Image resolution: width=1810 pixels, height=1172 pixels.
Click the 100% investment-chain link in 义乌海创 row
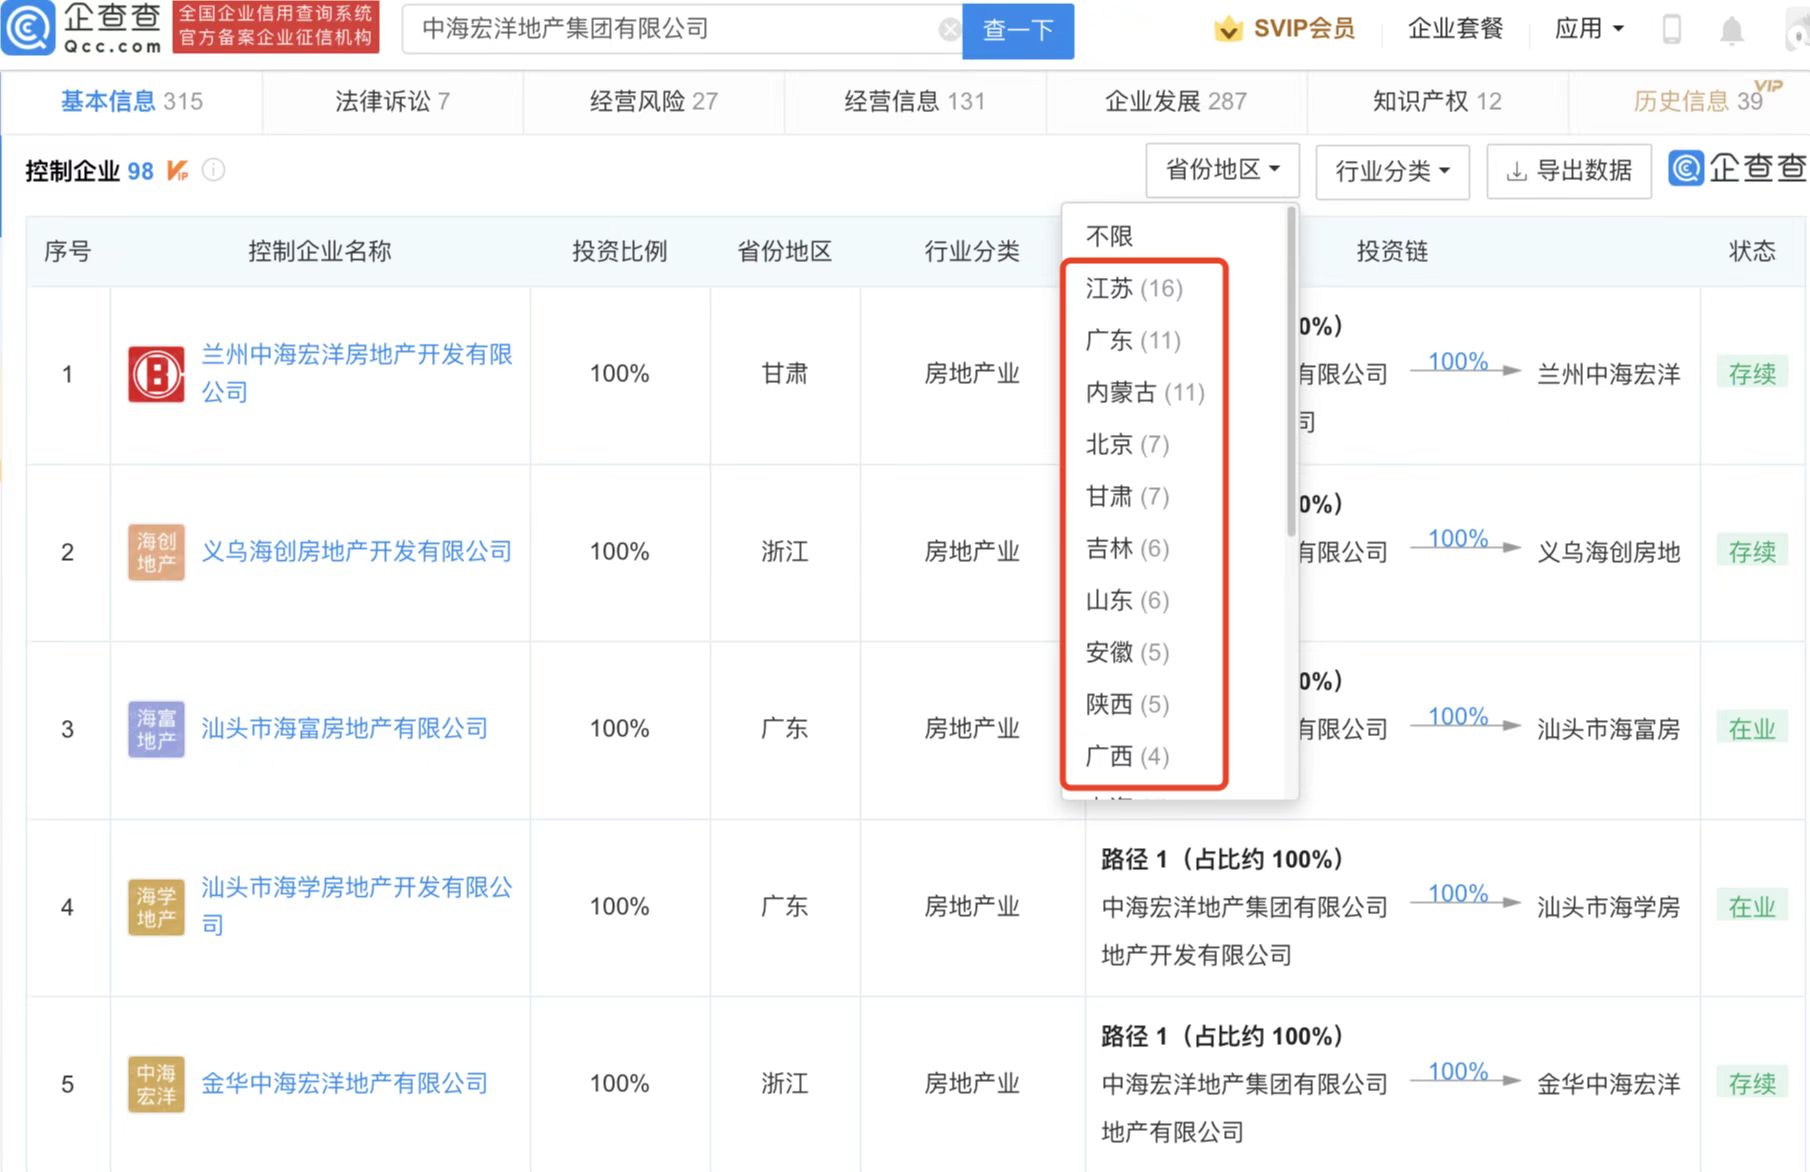coord(1458,538)
